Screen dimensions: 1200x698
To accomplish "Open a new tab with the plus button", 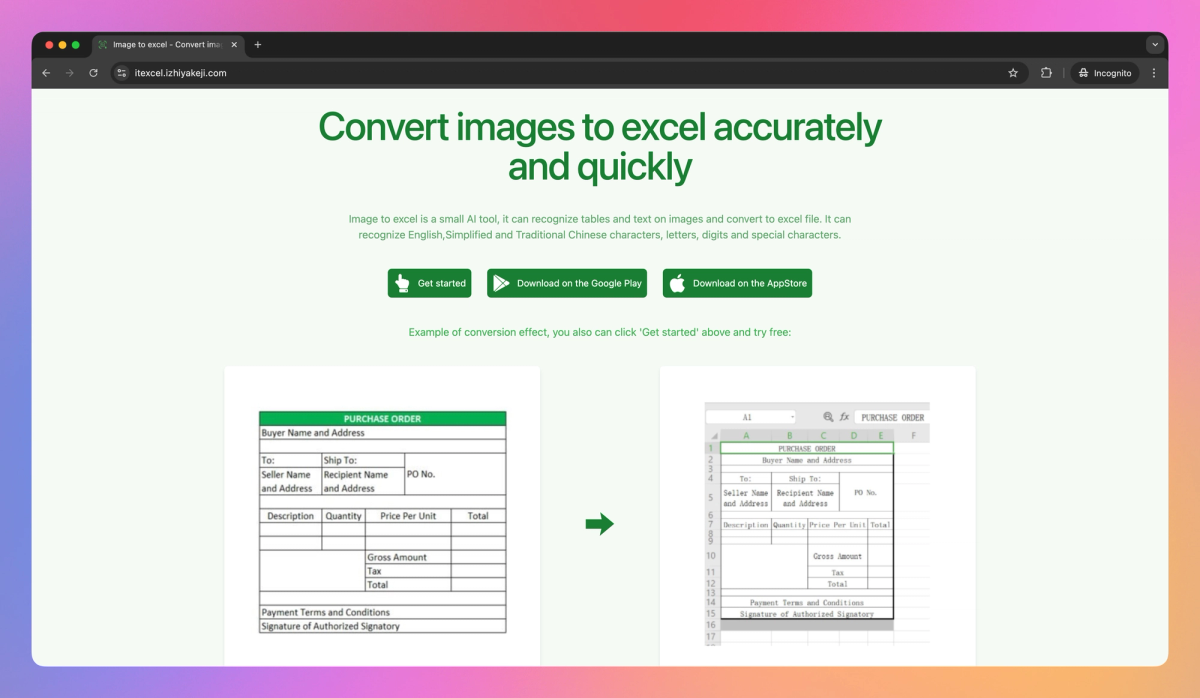I will point(257,44).
